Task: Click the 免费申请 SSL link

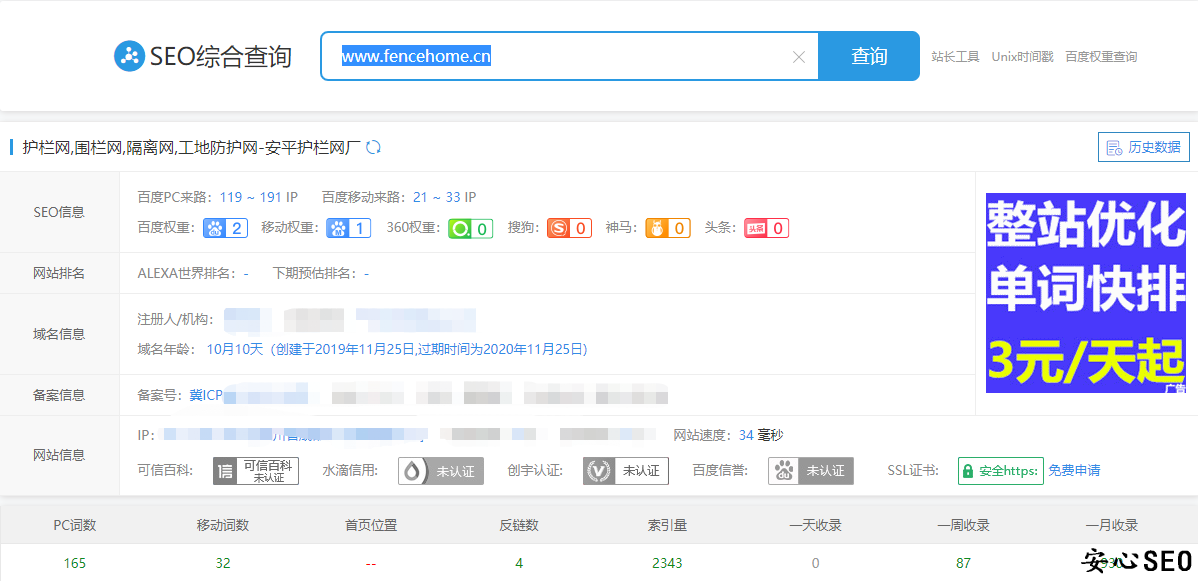Action: (x=1074, y=471)
